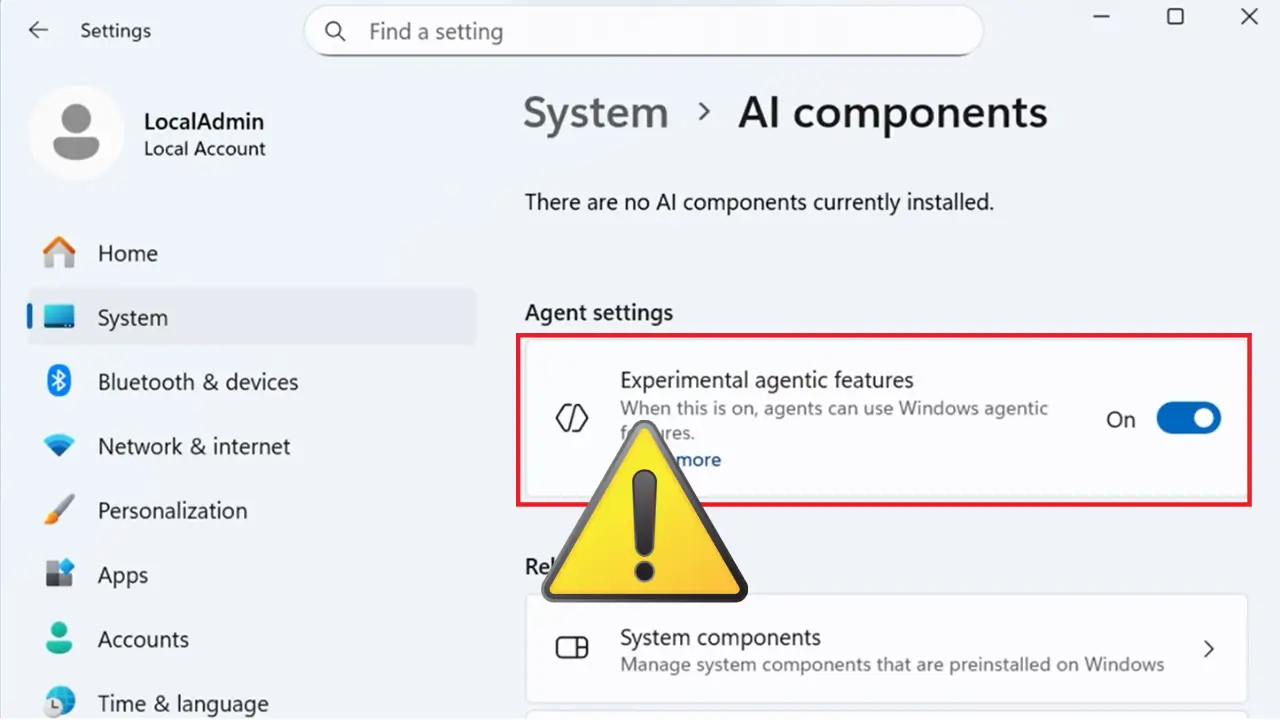Click the Apps icon in sidebar
The width and height of the screenshot is (1280, 720).
point(59,575)
